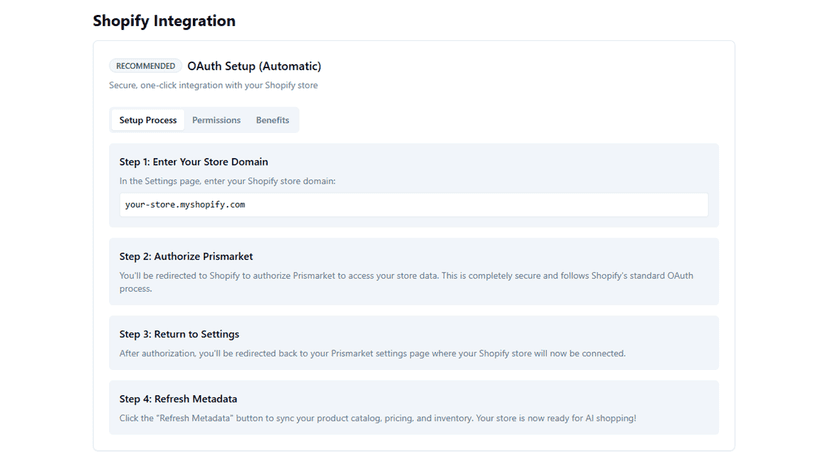The height and width of the screenshot is (466, 828).
Task: Click the Step 1: Enter Your Store Domain heading
Action: [x=193, y=162]
